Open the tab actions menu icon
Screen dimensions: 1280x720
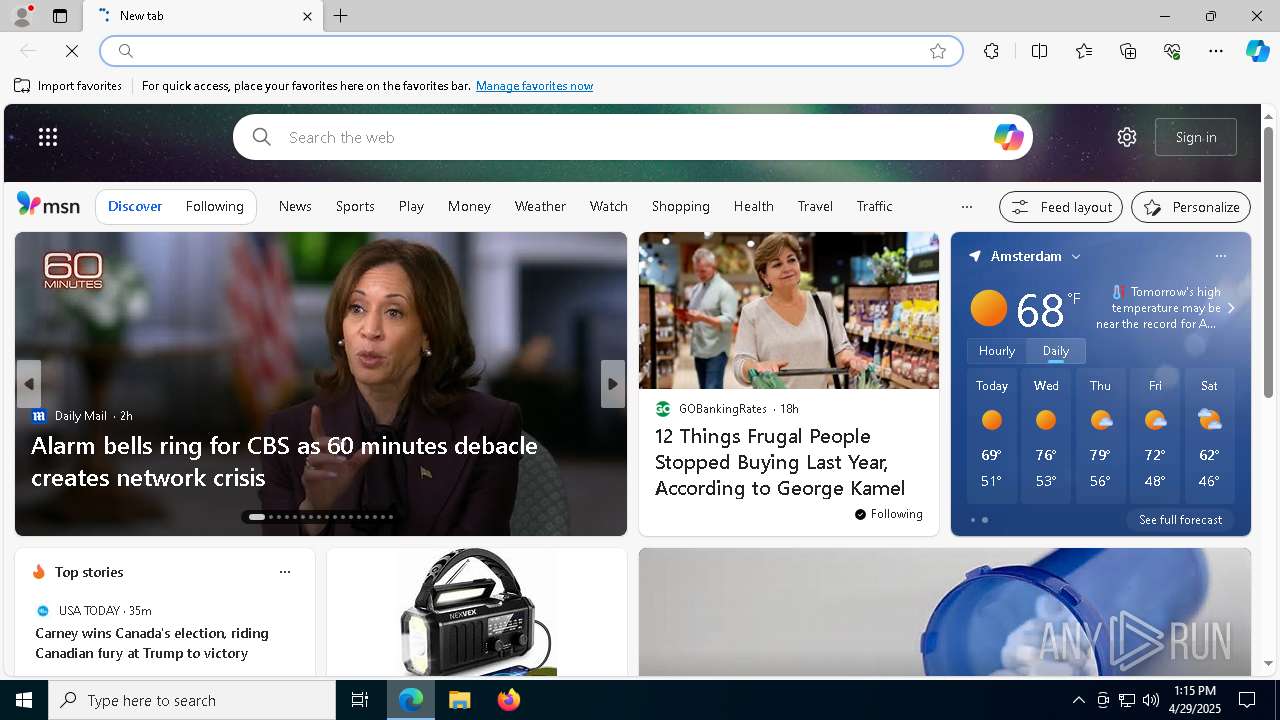(60, 16)
